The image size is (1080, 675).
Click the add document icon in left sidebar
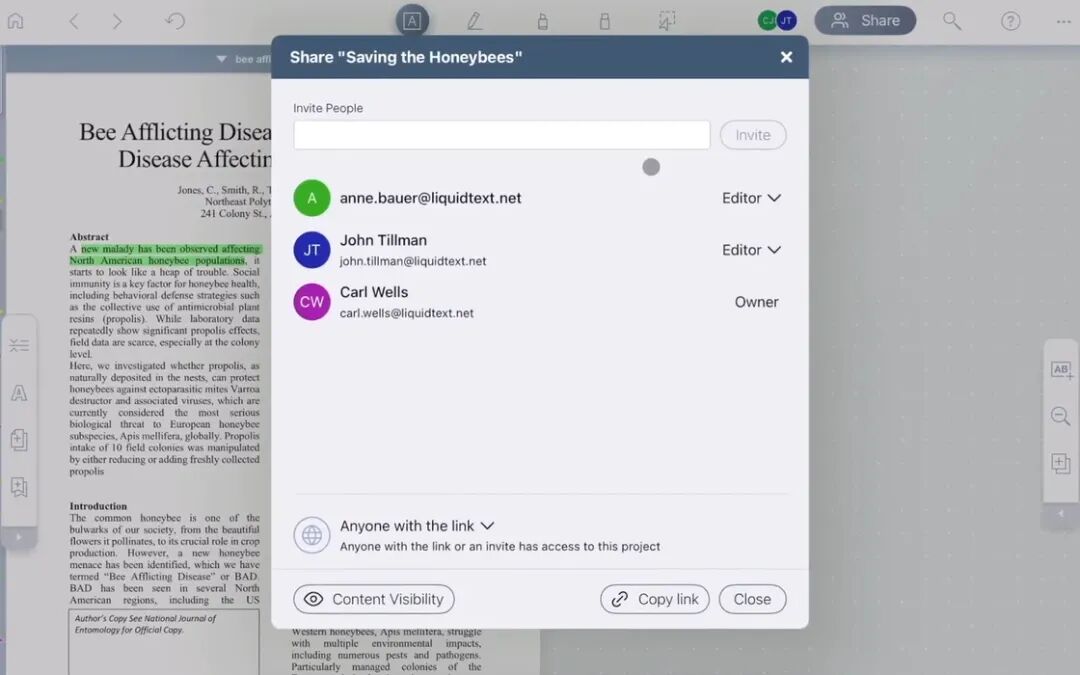click(19, 439)
